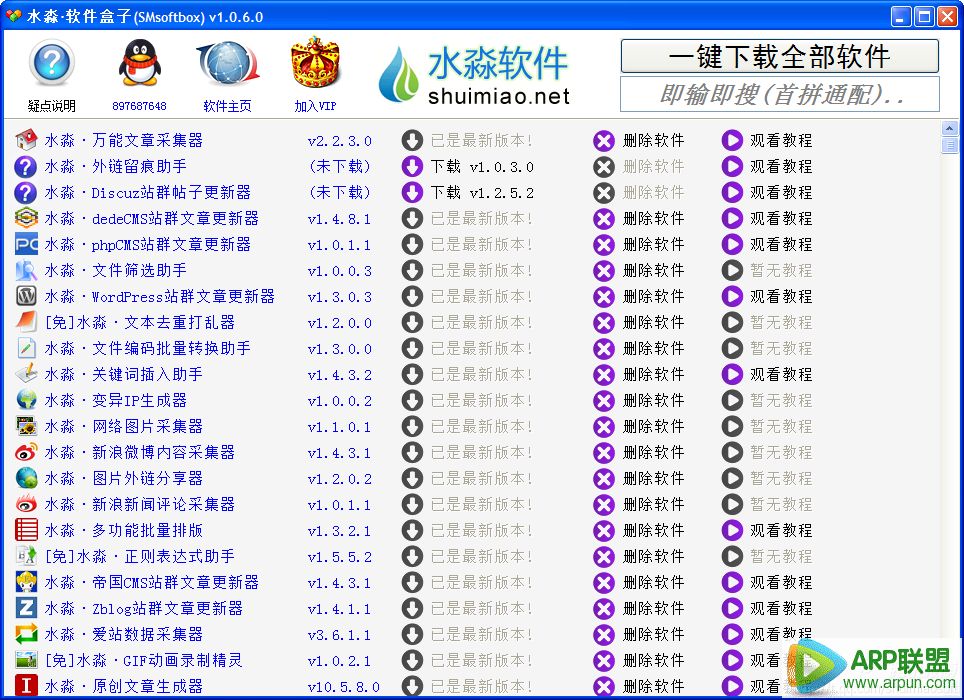Click the 变异IP生成器 globe icon
This screenshot has height=700, width=964.
(26, 400)
